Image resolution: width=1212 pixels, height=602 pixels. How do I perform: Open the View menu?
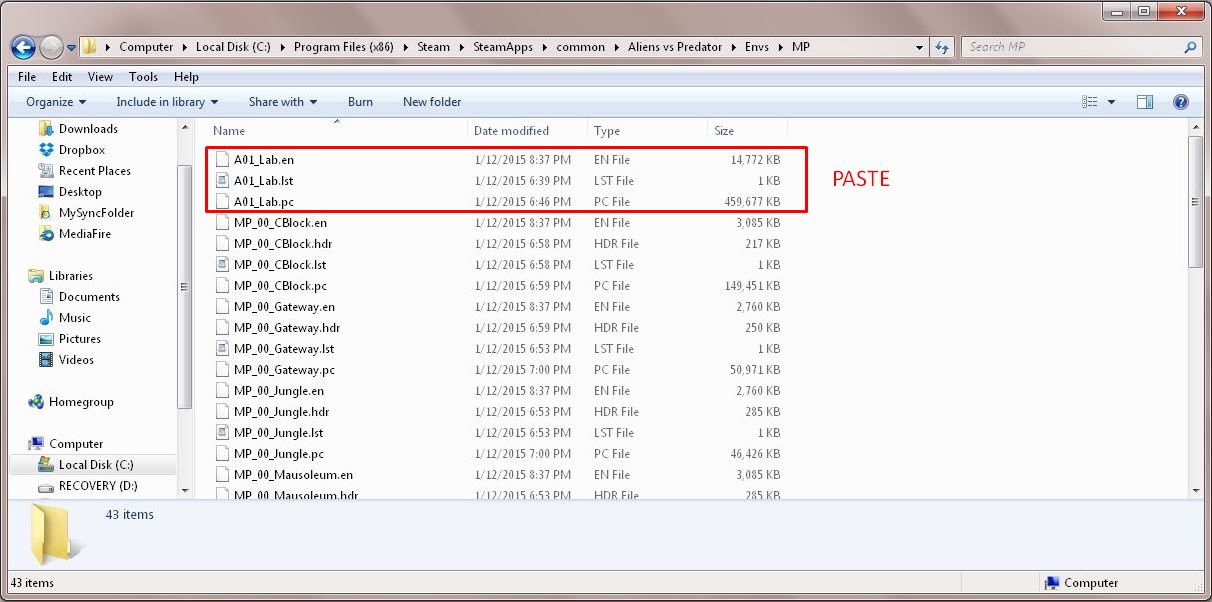(100, 77)
